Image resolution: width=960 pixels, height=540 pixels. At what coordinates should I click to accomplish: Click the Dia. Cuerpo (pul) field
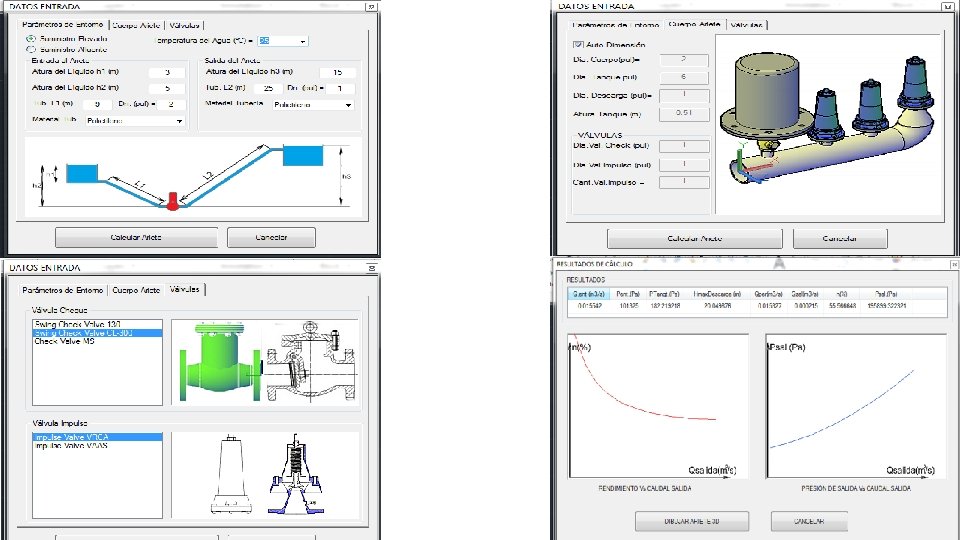[x=684, y=60]
